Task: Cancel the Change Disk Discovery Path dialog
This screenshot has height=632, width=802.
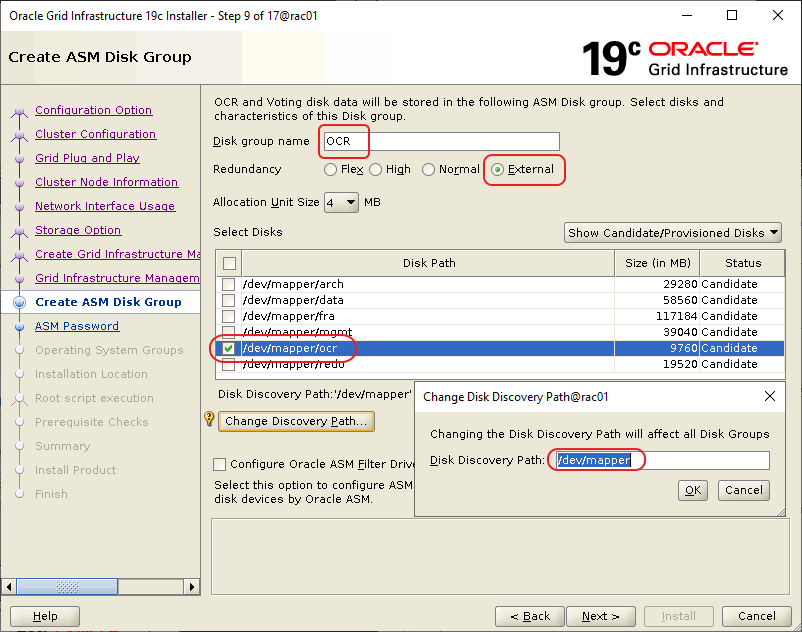Action: click(744, 490)
